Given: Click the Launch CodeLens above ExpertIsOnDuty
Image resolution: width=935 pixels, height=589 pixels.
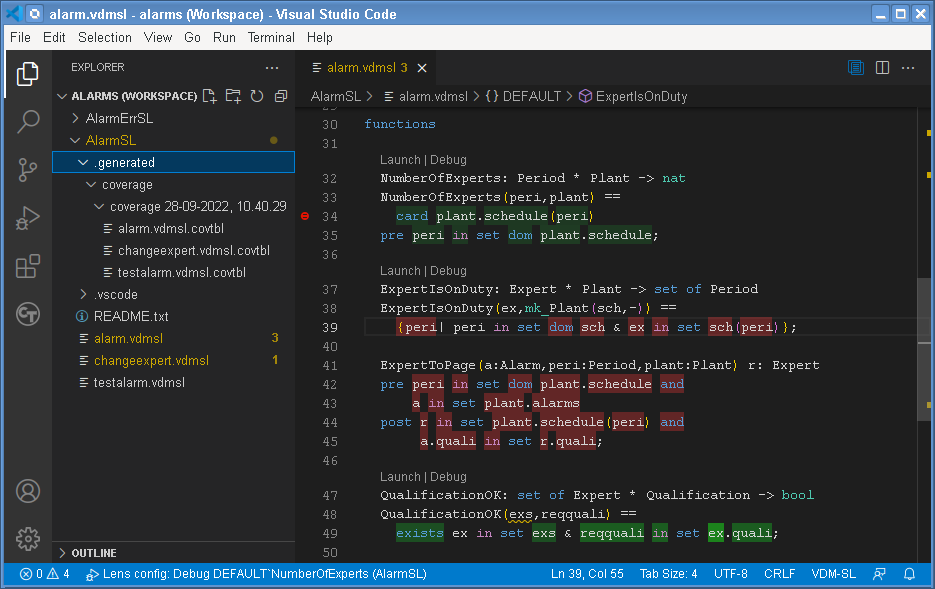Looking at the screenshot, I should [398, 270].
